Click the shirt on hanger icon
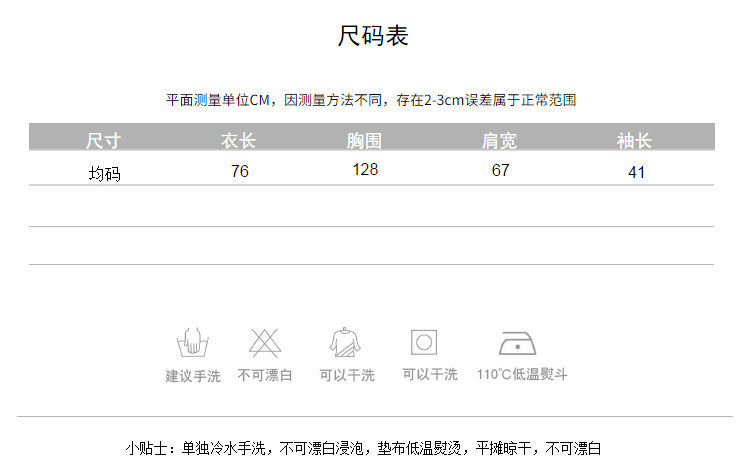750x473 pixels. [x=345, y=343]
